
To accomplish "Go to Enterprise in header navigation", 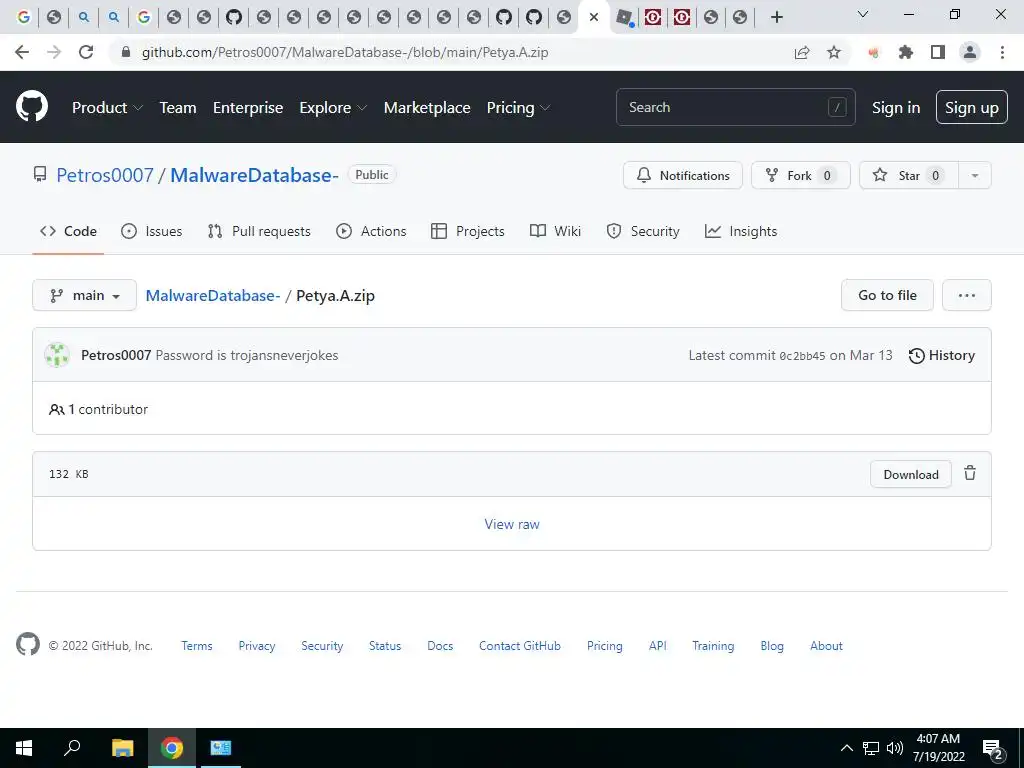I will (x=248, y=108).
